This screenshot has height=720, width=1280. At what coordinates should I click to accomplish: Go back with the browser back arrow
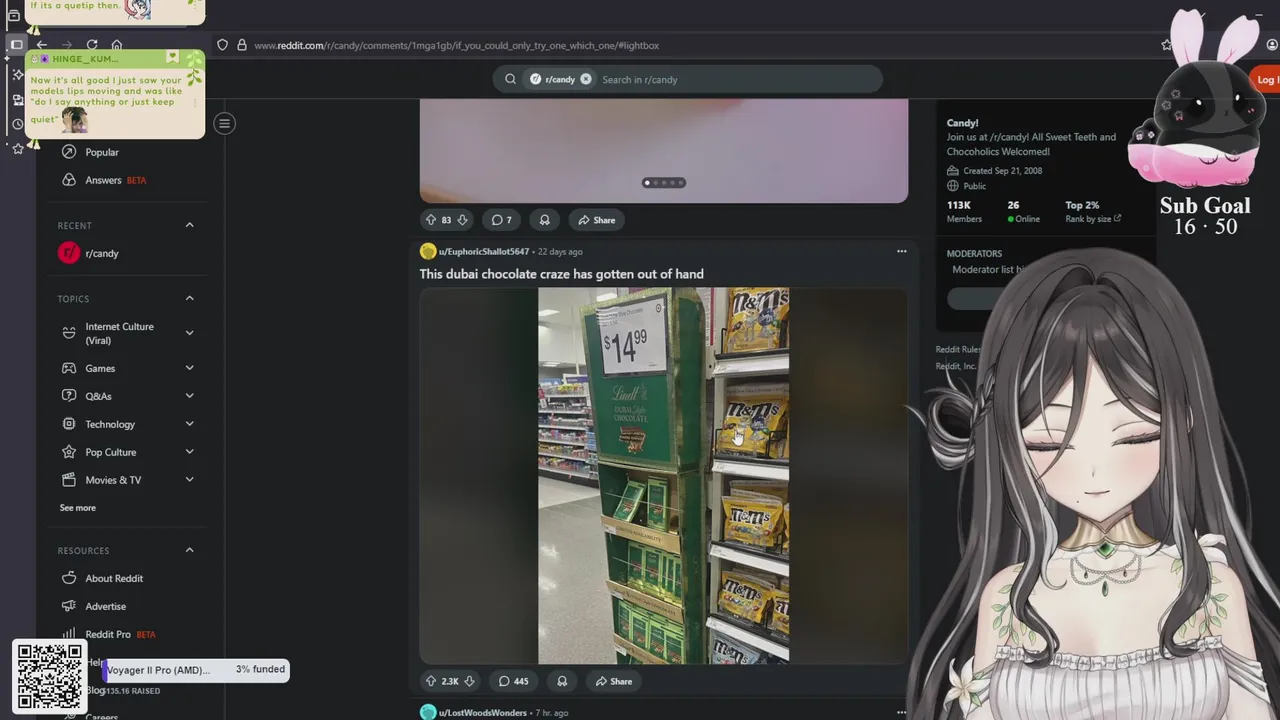click(42, 45)
